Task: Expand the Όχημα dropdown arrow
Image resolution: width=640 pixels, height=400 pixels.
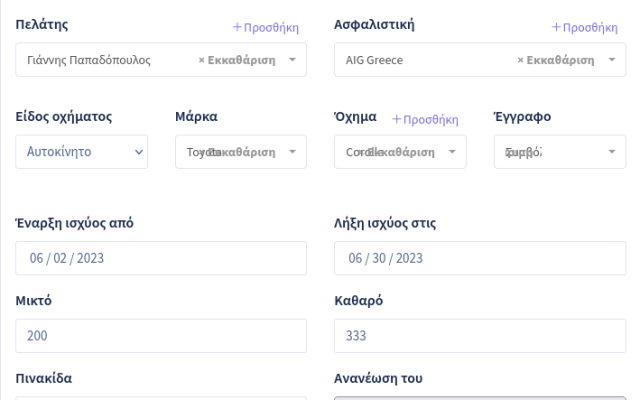Action: click(452, 152)
